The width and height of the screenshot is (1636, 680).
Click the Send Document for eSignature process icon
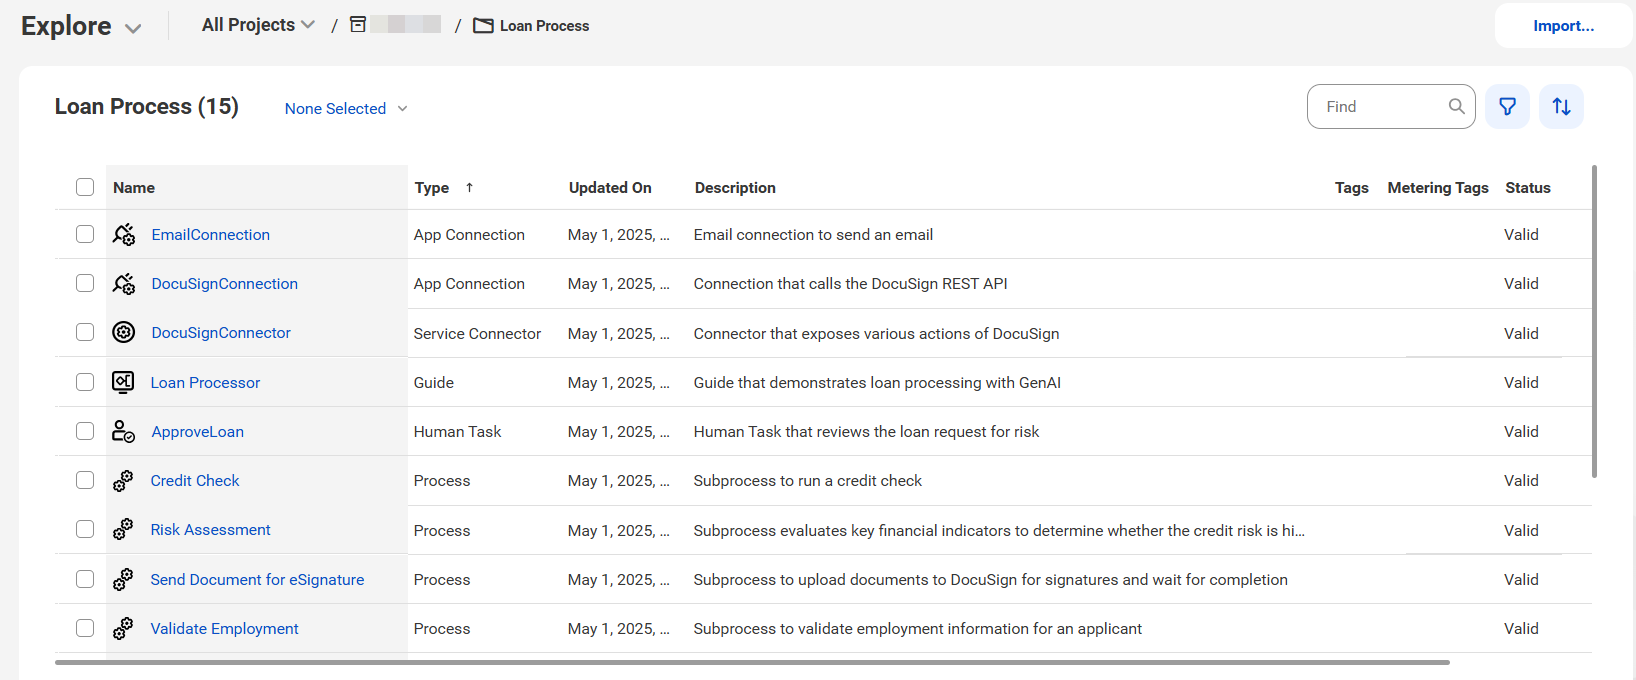pyautogui.click(x=123, y=579)
